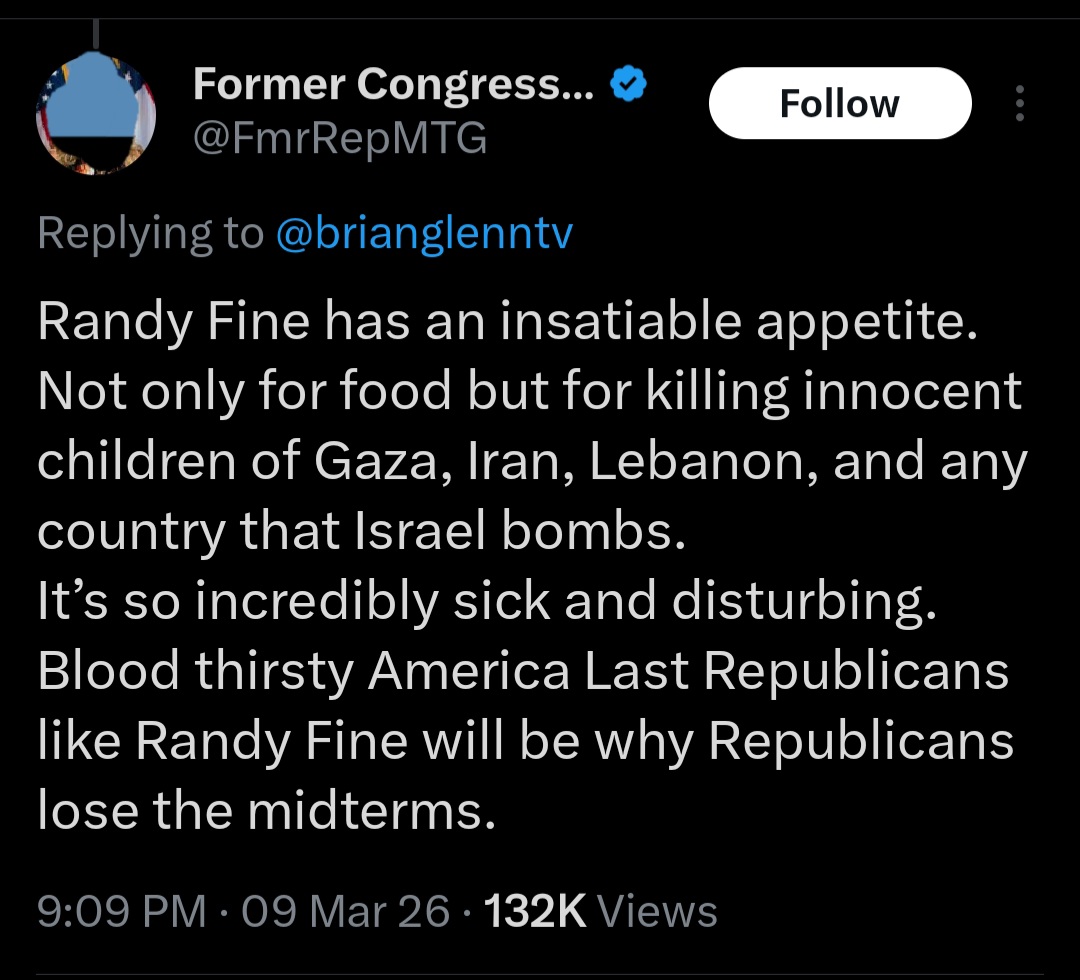Click the line starting "Not only for food"
Image resolution: width=1080 pixels, height=980 pixels.
pyautogui.click(x=529, y=390)
